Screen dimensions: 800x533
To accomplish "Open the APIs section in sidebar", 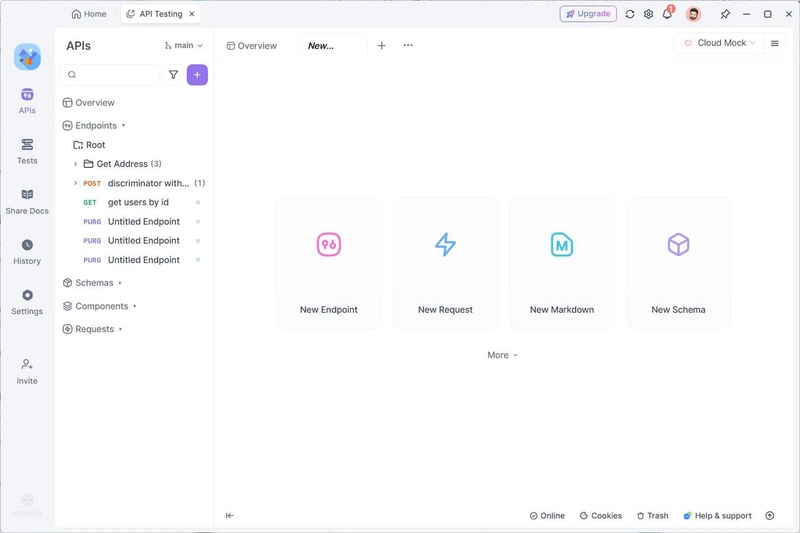I will click(x=27, y=101).
